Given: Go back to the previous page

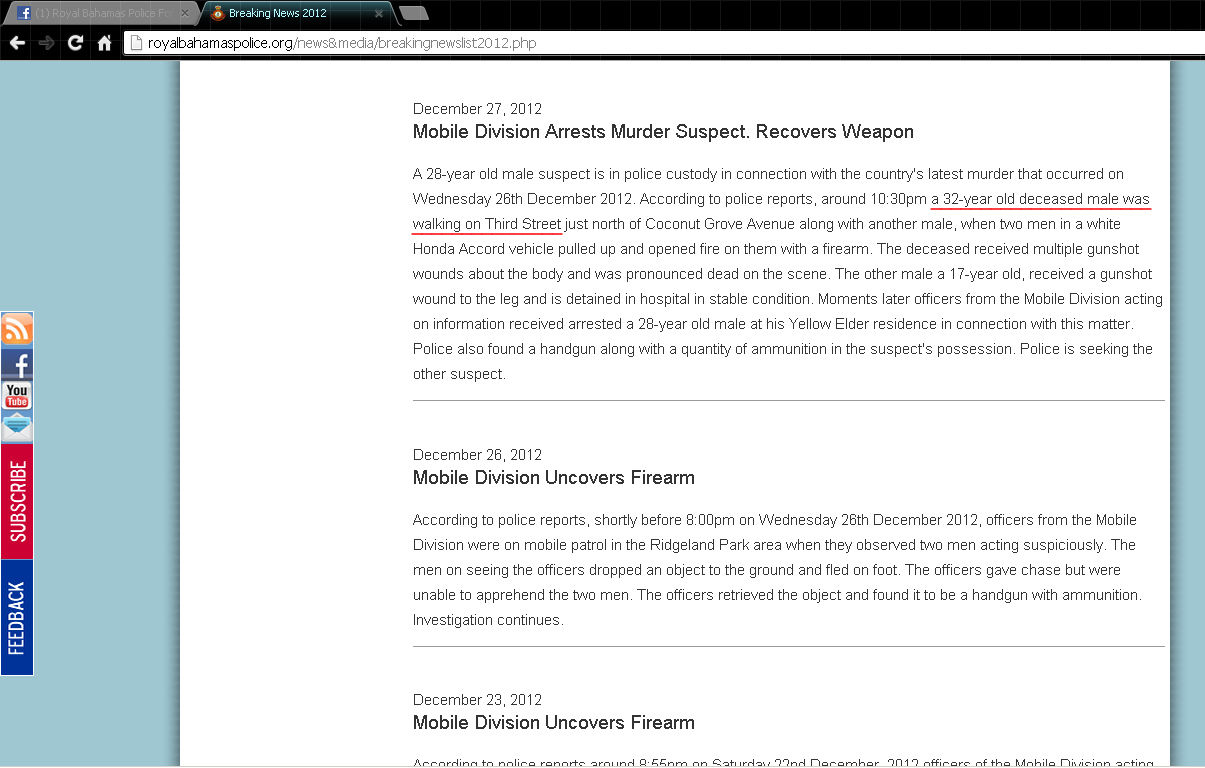Looking at the screenshot, I should tap(17, 43).
